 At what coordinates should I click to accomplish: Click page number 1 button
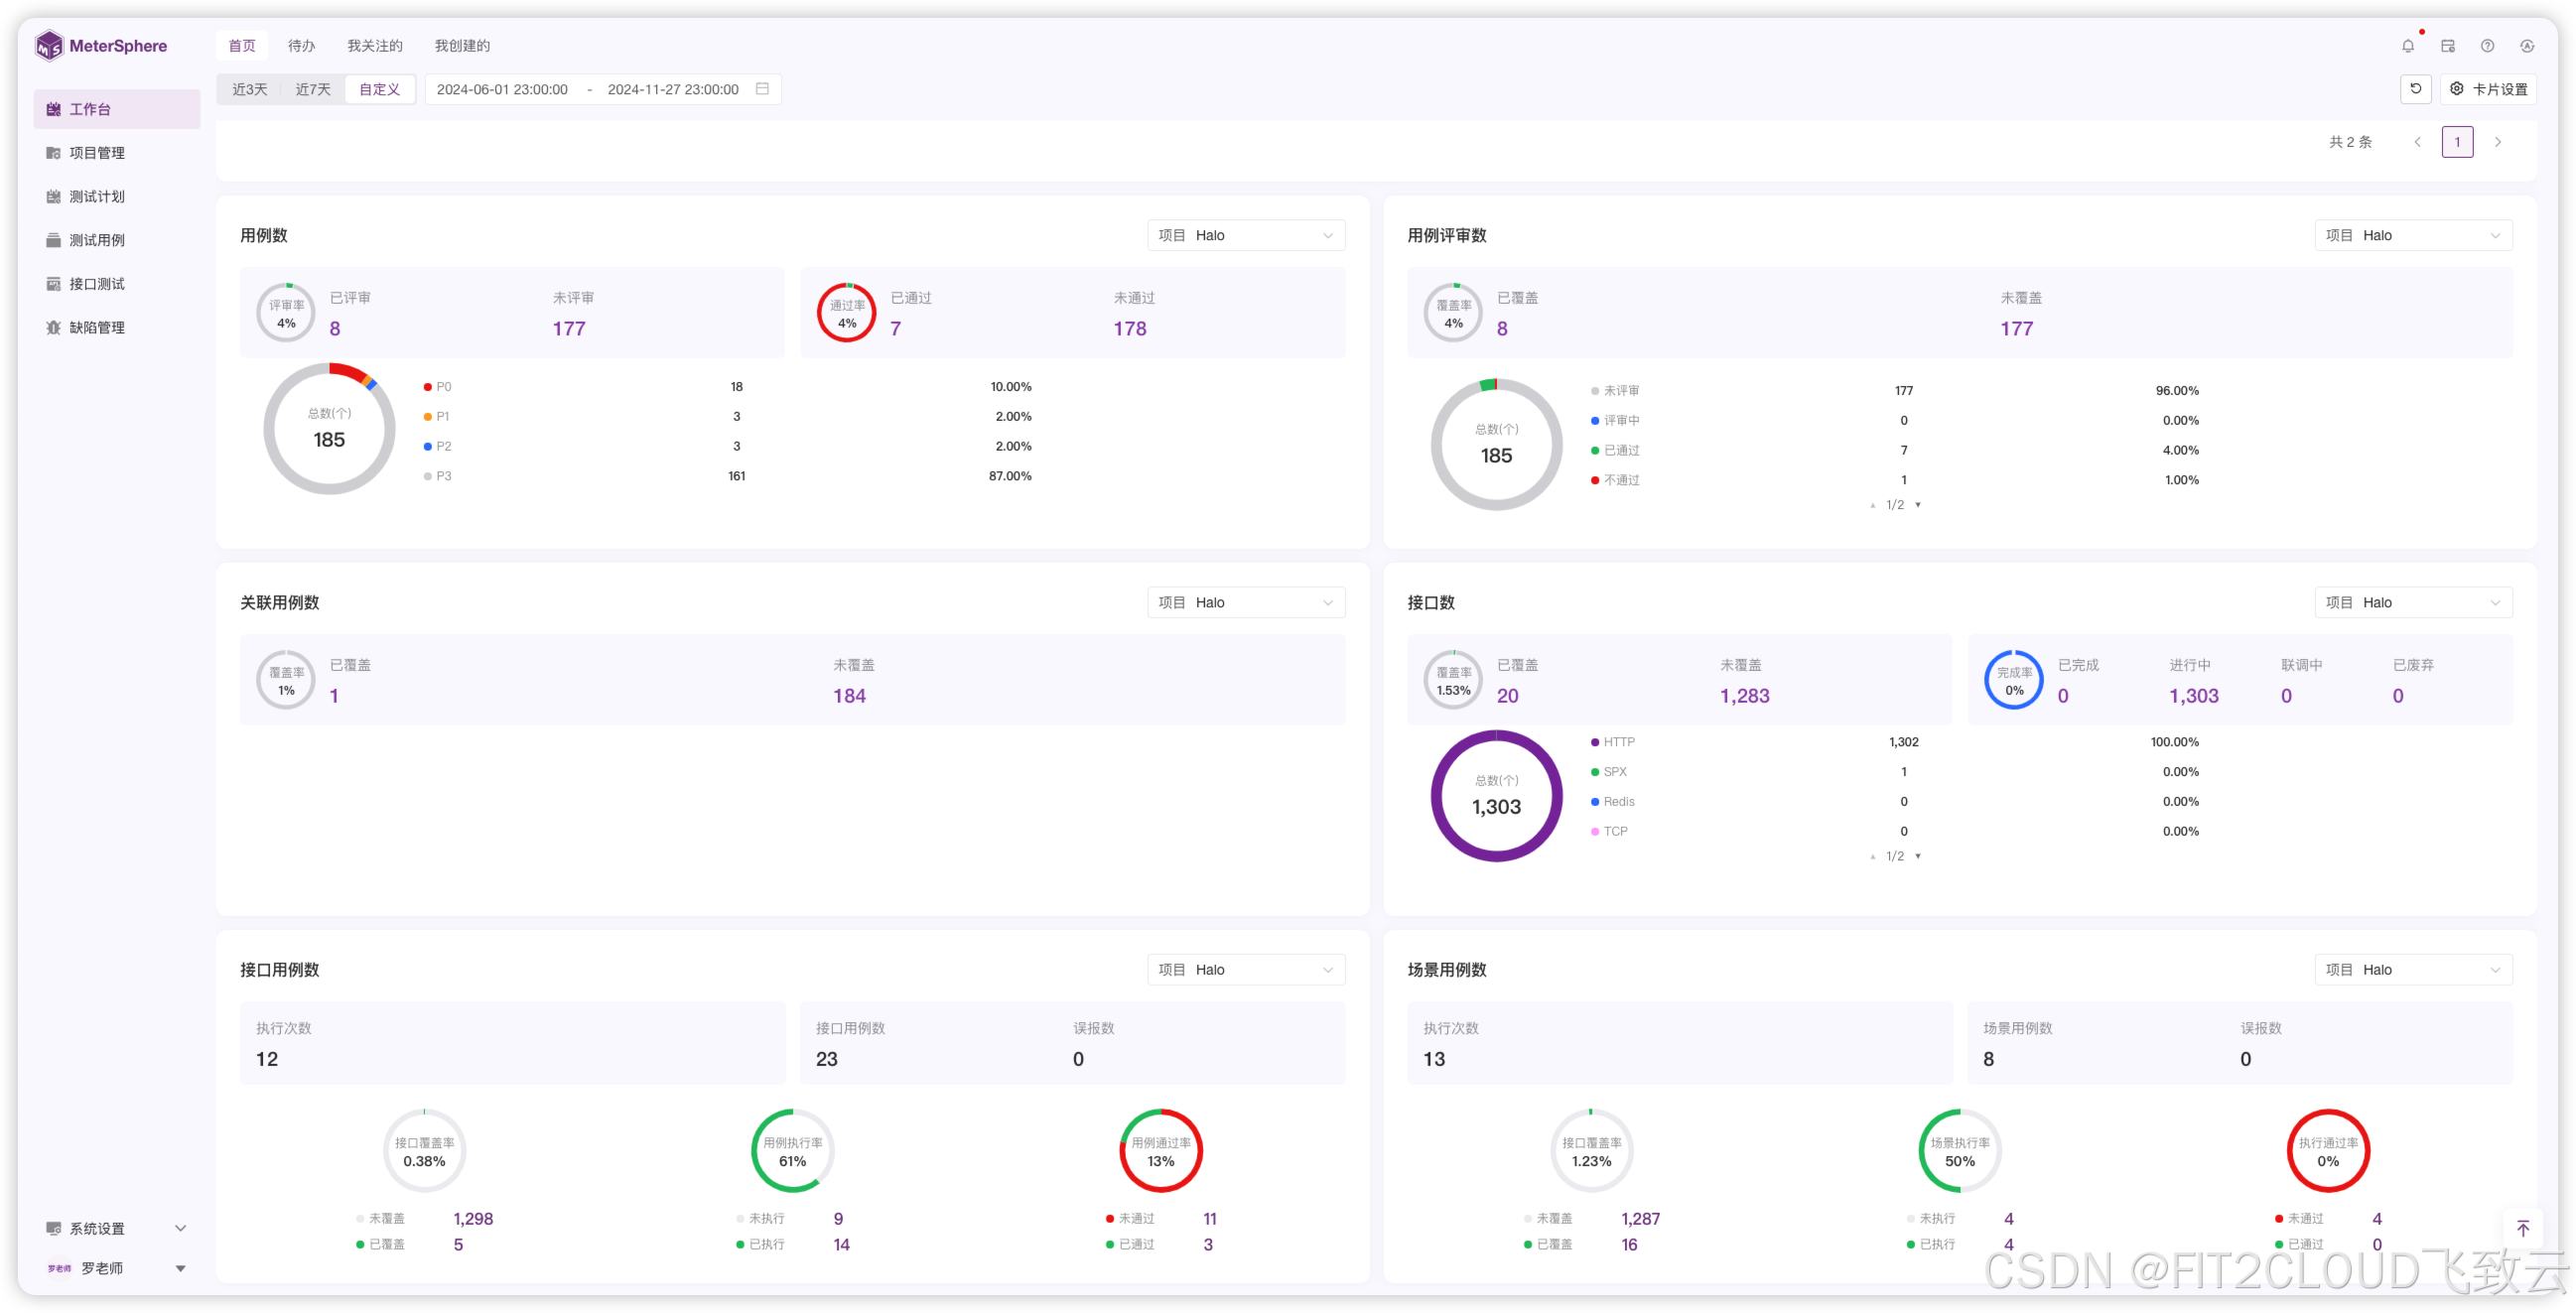click(x=2457, y=142)
